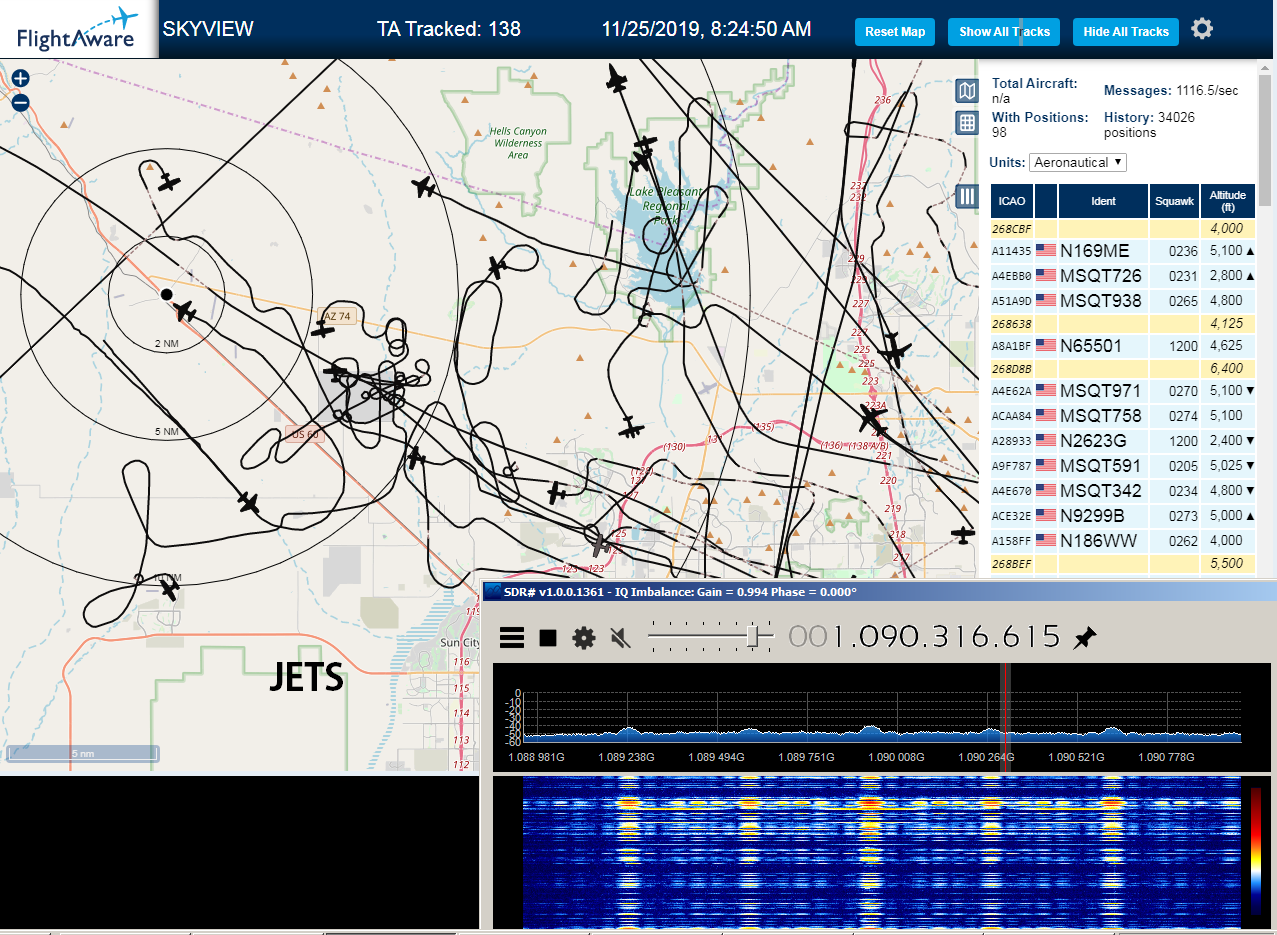Click Hells Canyon Wilderness Area label

point(518,143)
